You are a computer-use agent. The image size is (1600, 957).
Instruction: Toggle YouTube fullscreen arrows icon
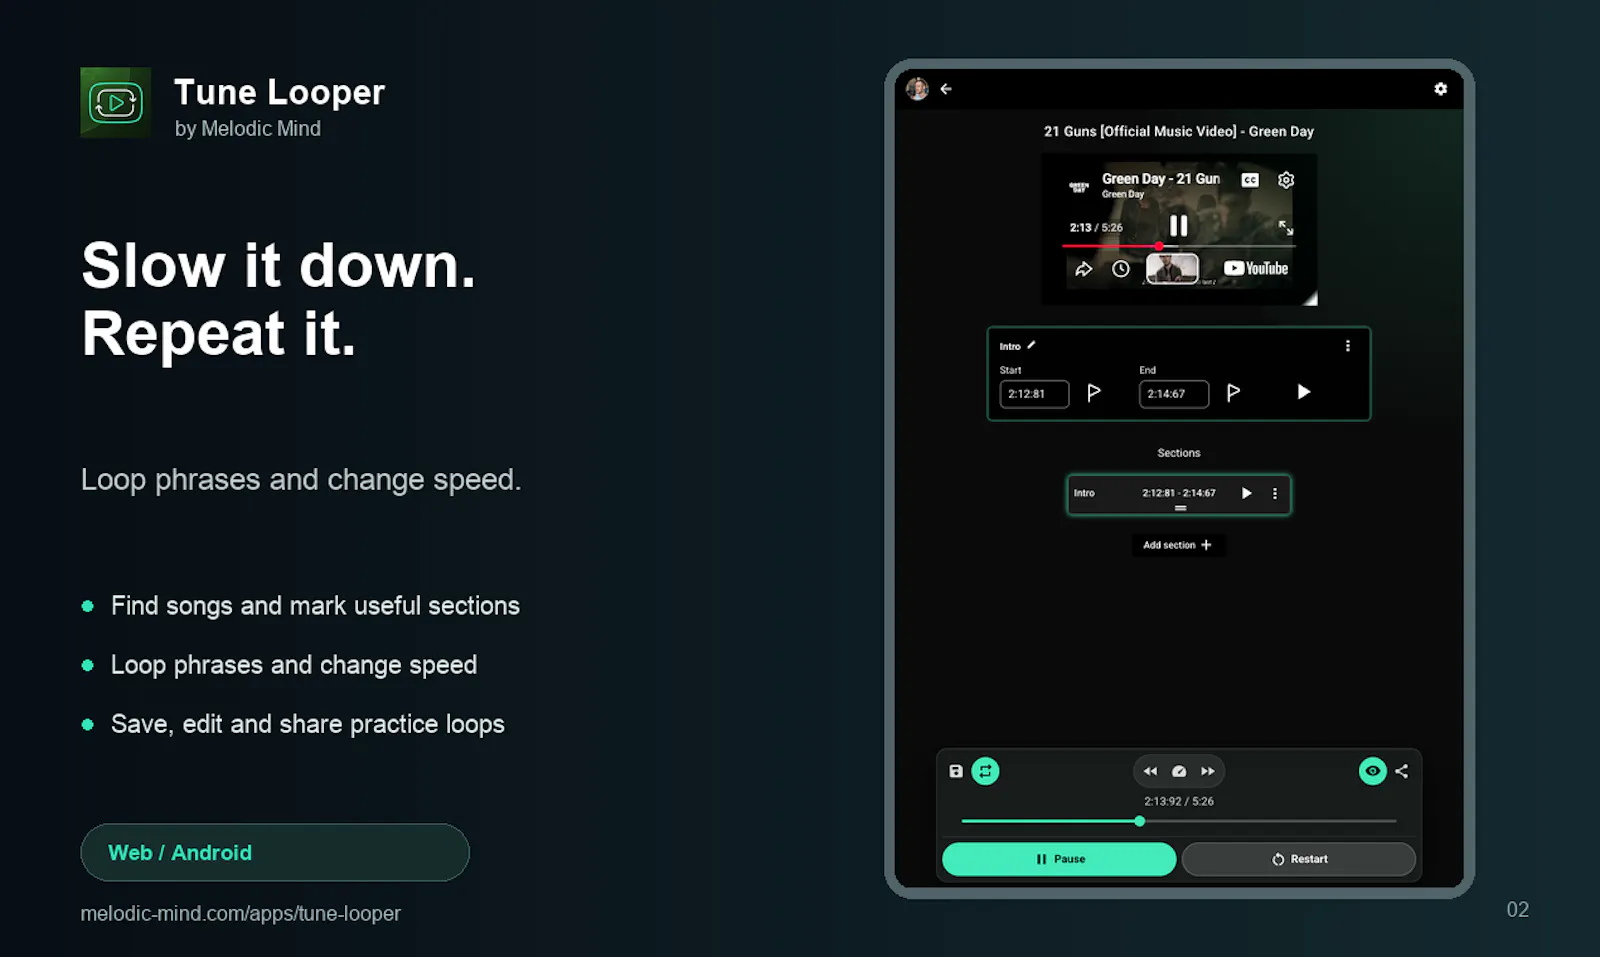pyautogui.click(x=1286, y=228)
